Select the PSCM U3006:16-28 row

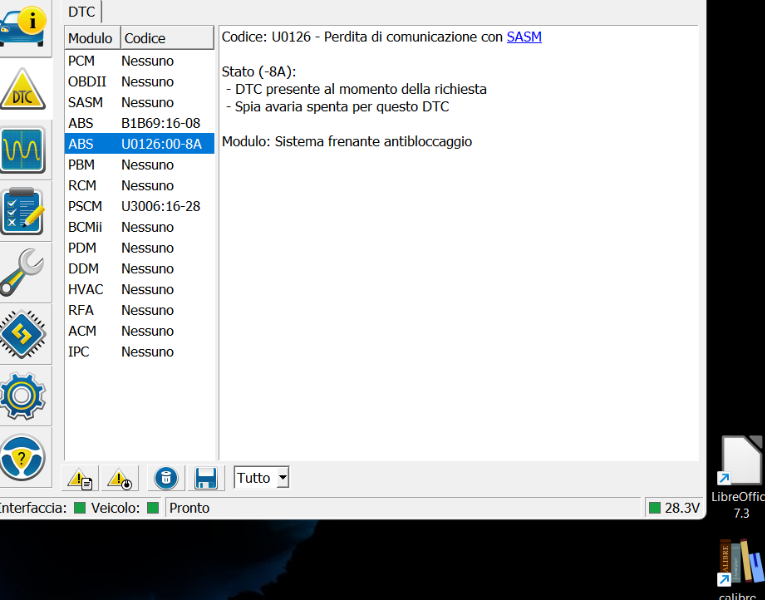[x=140, y=206]
